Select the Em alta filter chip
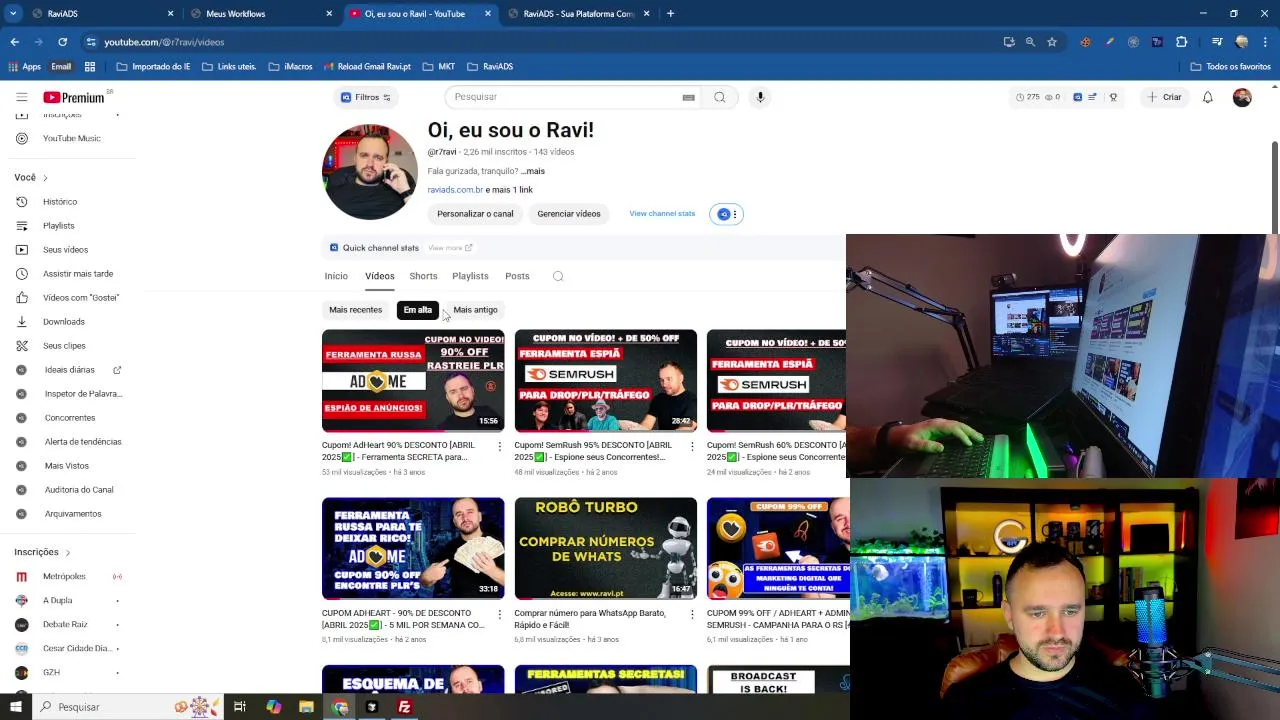The width and height of the screenshot is (1280, 720). (x=417, y=310)
